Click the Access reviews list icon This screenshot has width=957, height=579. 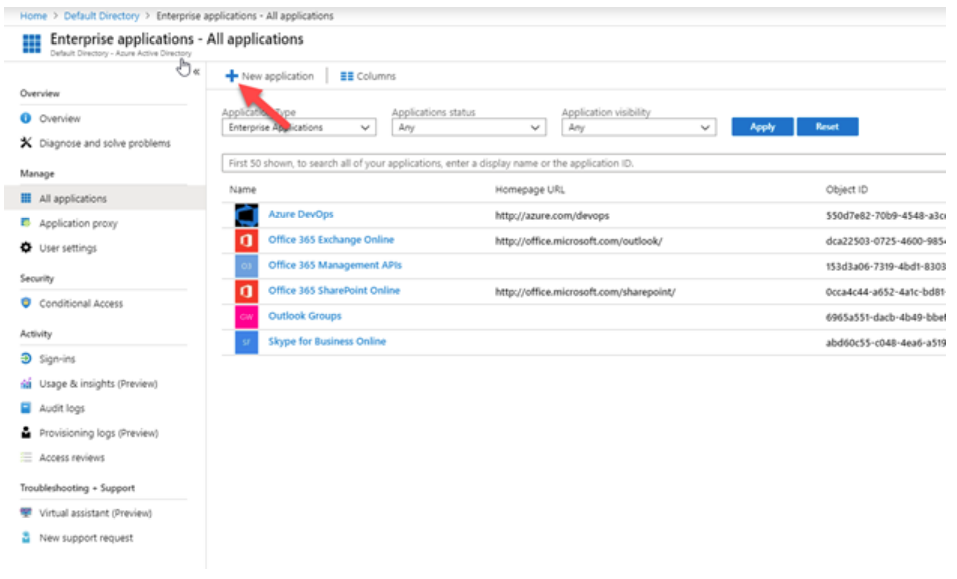pos(26,458)
